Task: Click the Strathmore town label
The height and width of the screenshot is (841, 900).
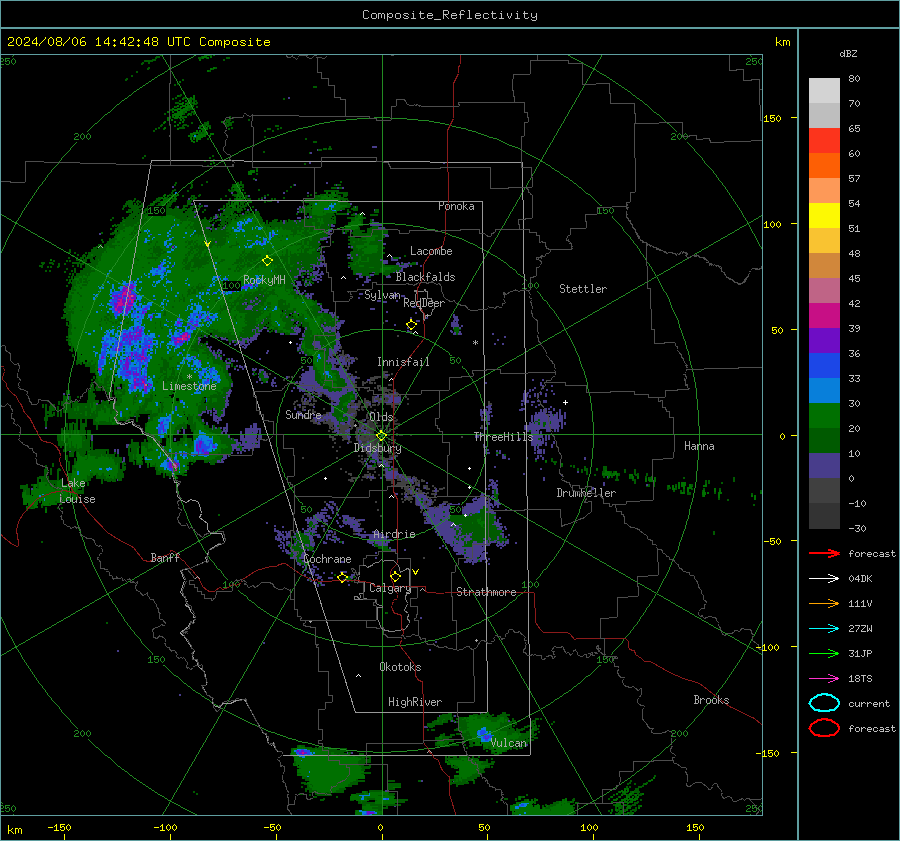Action: click(486, 592)
